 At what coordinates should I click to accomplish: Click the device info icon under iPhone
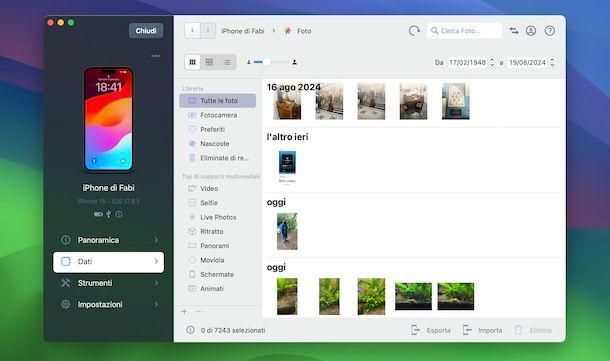tap(119, 214)
